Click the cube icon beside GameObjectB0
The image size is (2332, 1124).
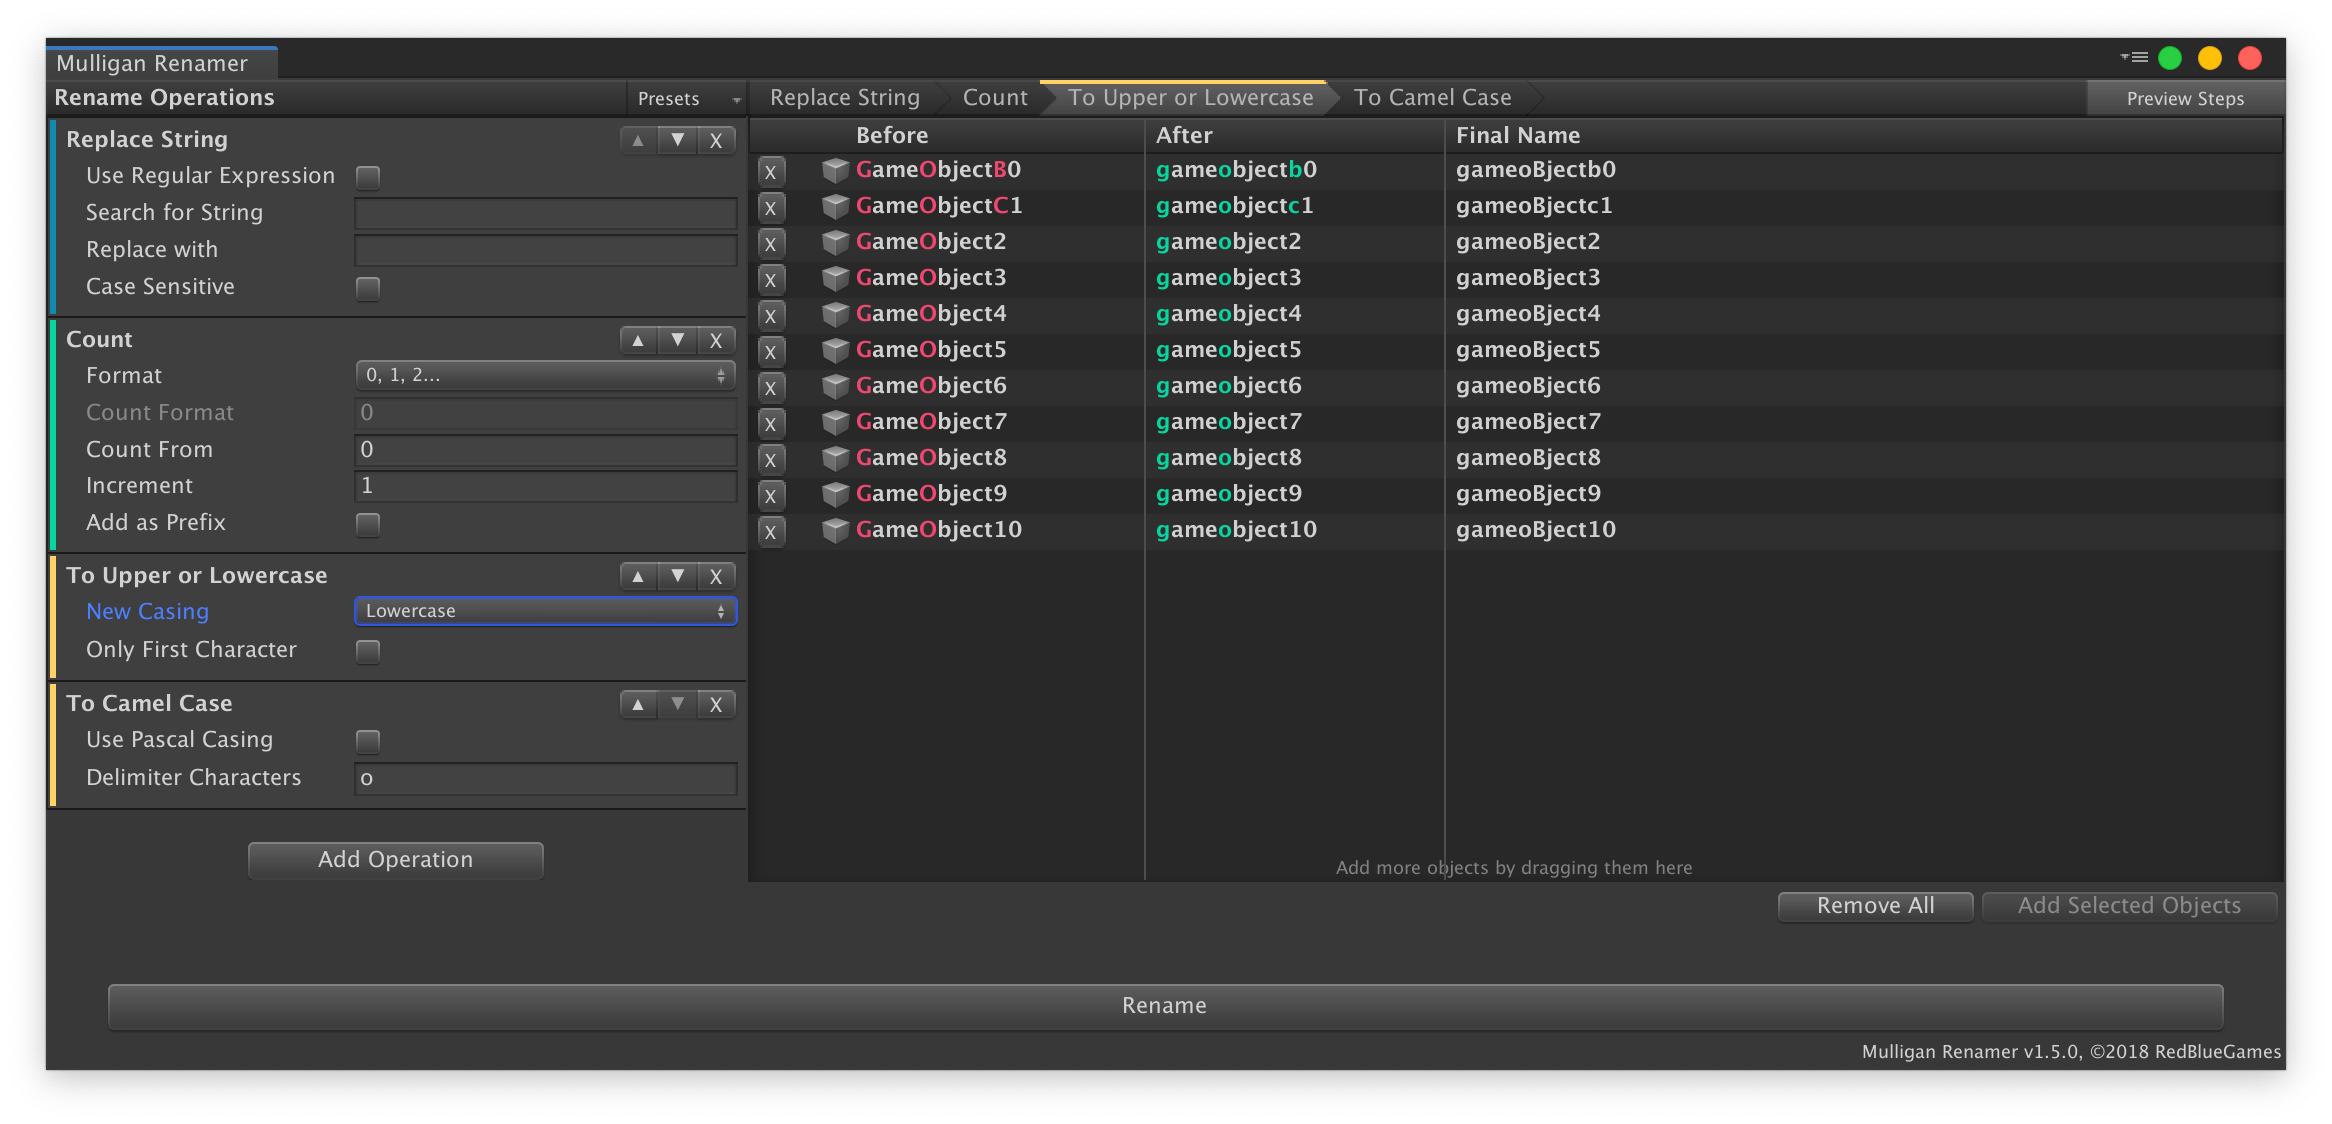(x=835, y=170)
